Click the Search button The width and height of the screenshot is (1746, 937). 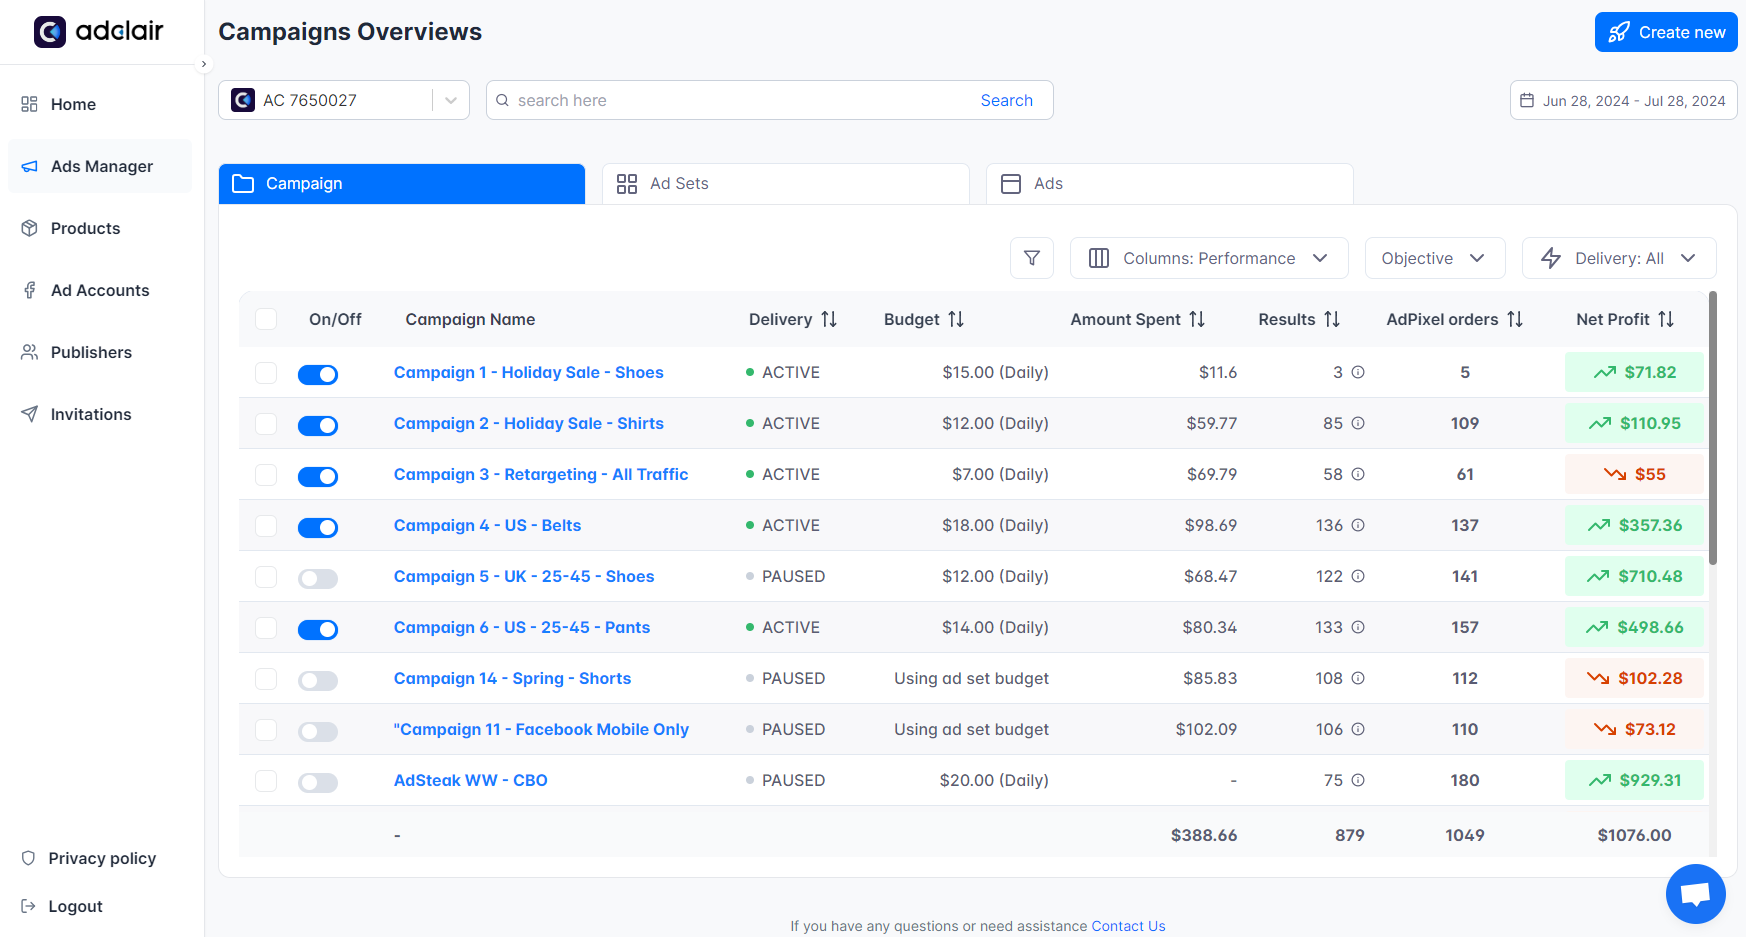pos(1006,100)
